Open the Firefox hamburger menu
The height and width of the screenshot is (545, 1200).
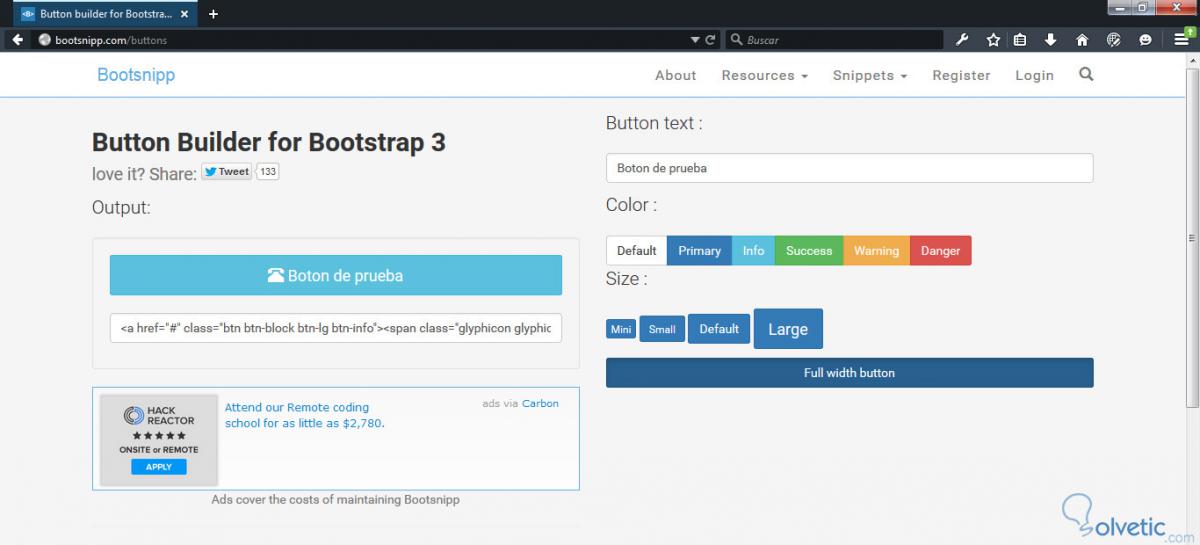1182,40
